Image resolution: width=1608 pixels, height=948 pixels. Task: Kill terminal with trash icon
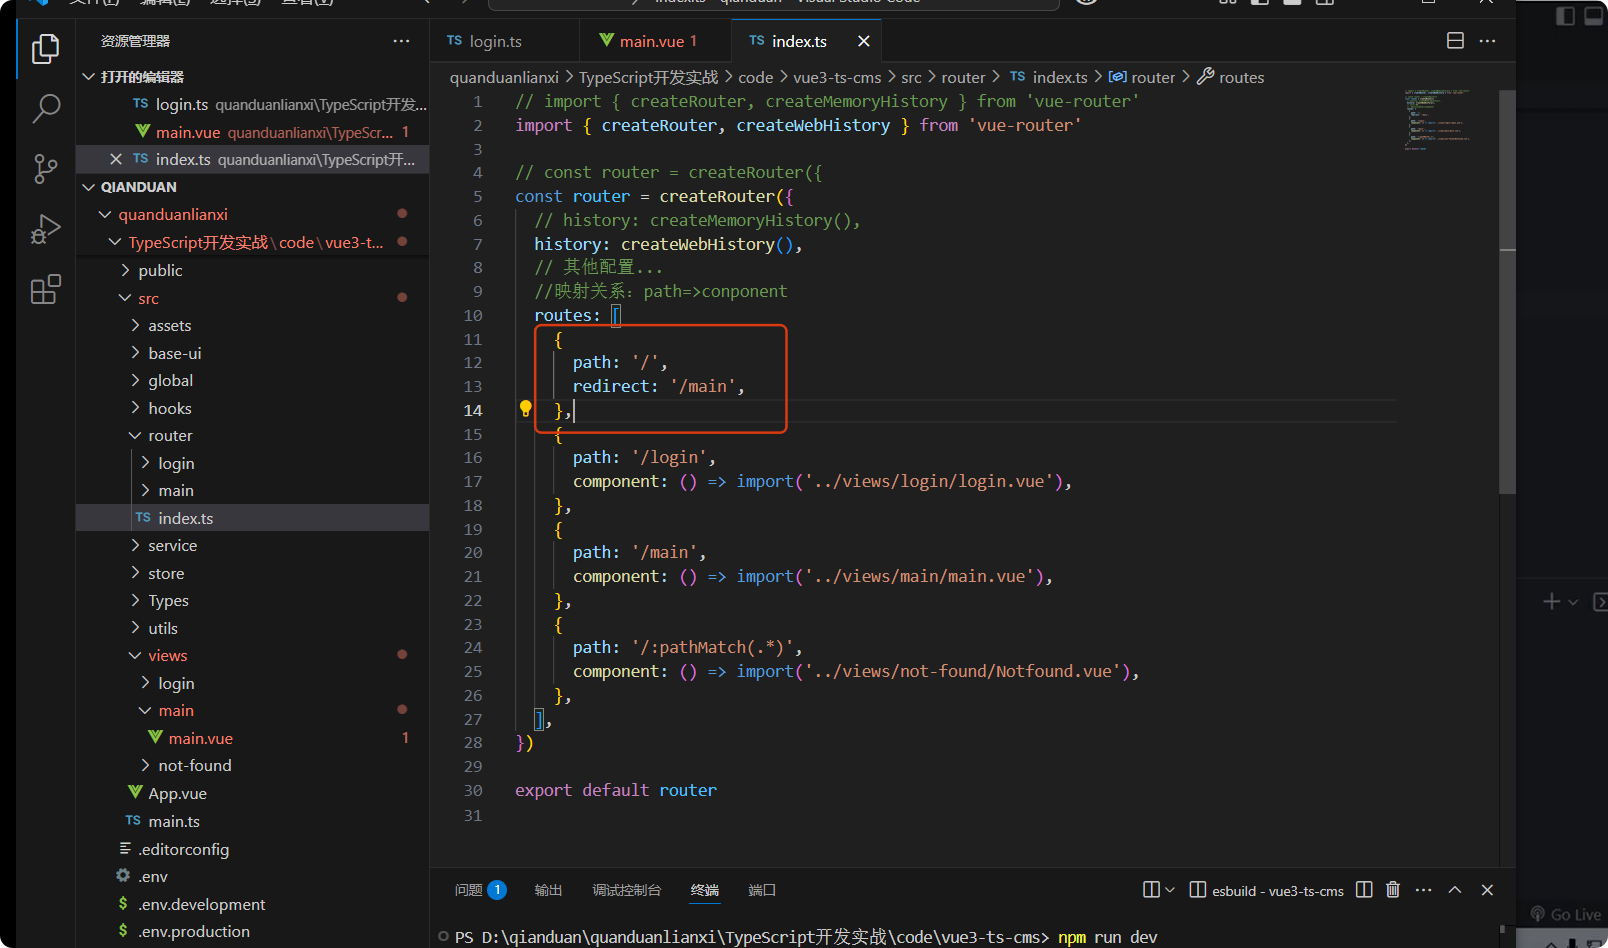[x=1393, y=890]
